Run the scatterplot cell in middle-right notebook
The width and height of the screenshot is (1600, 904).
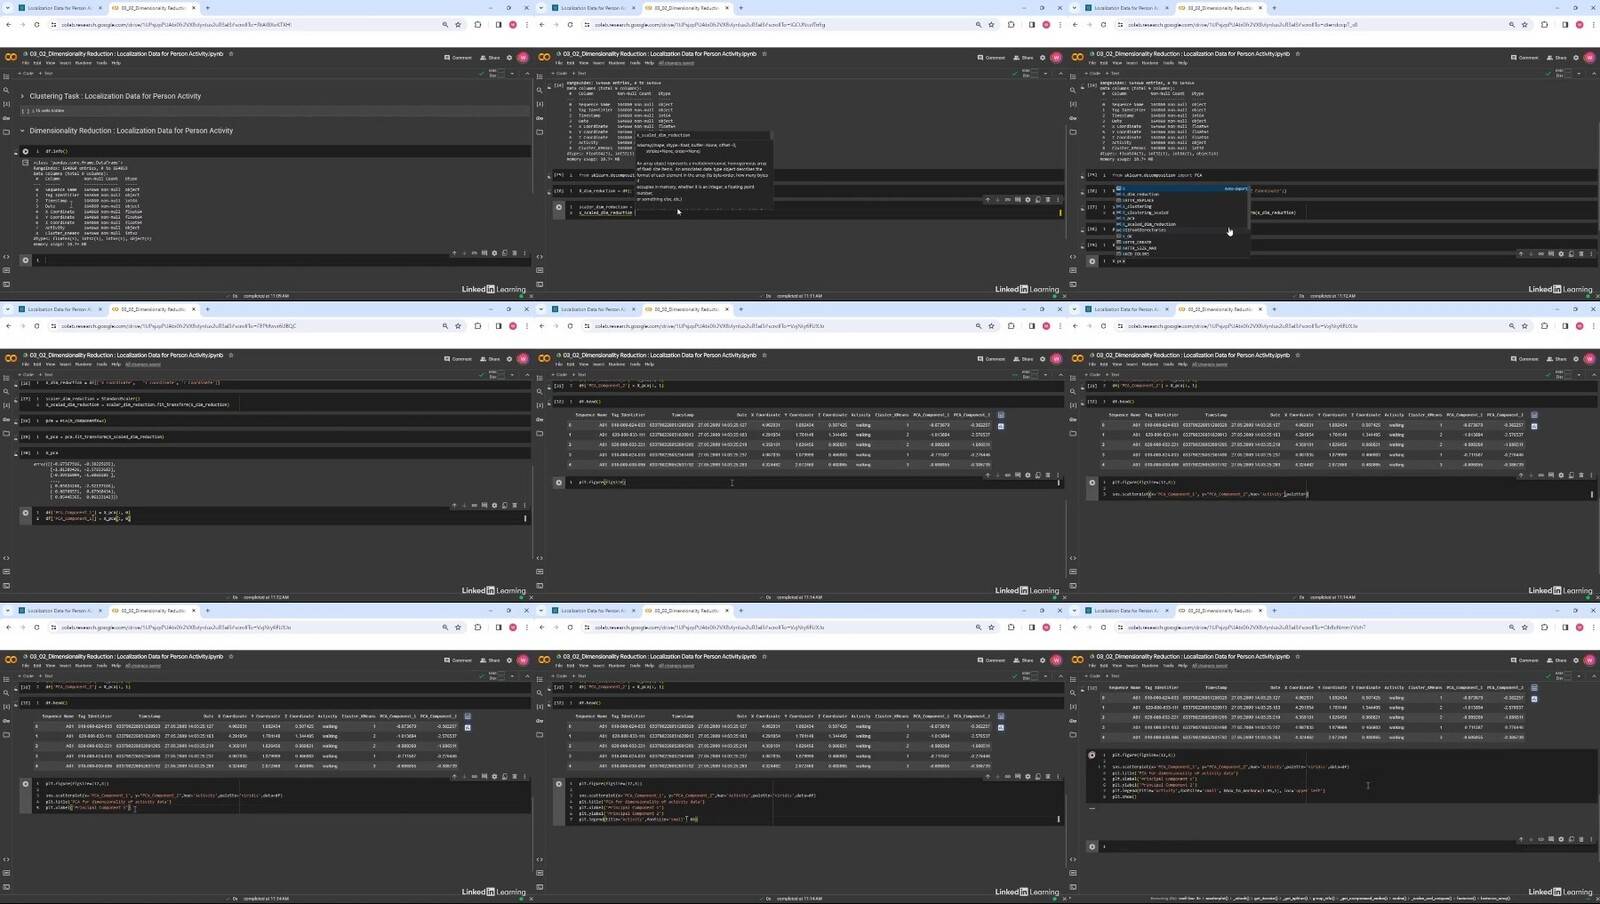pos(1092,482)
